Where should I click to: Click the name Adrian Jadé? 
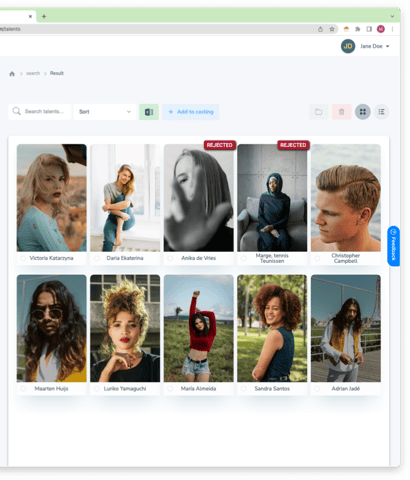pyautogui.click(x=346, y=389)
